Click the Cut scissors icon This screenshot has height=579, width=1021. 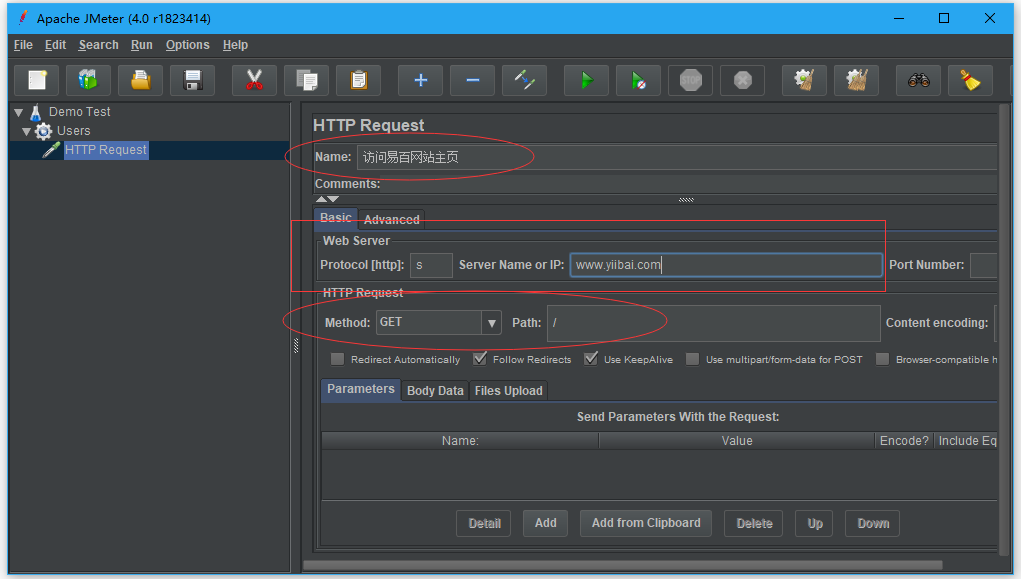point(254,80)
